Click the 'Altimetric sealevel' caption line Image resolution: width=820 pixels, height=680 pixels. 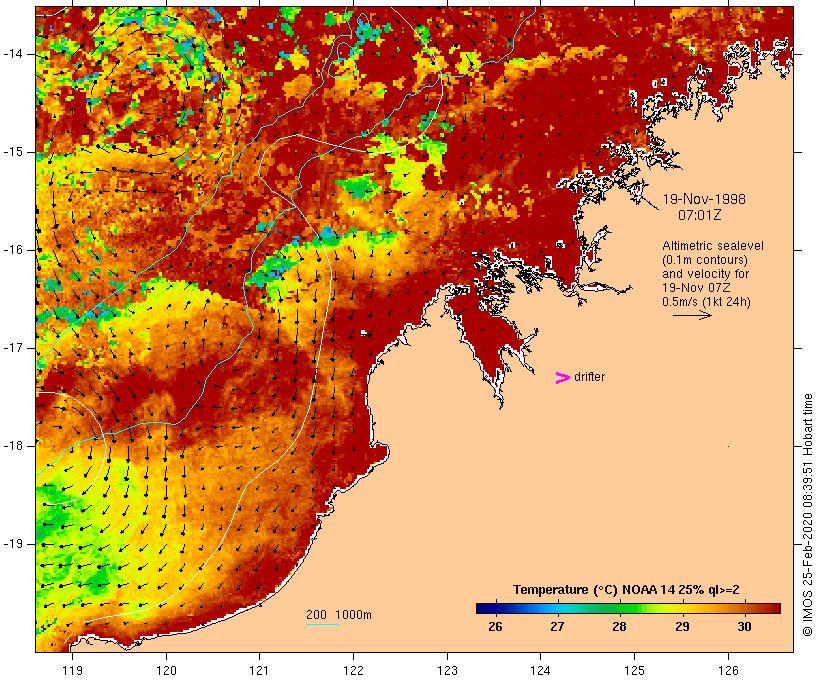pos(713,246)
